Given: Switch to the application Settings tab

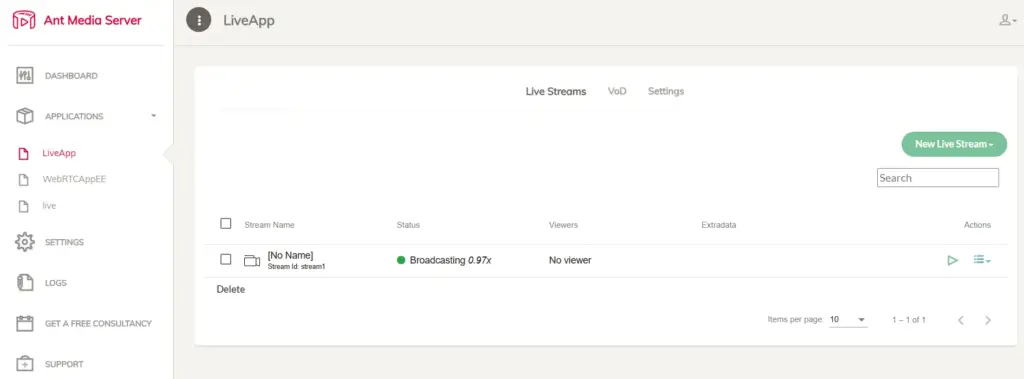Looking at the screenshot, I should [665, 91].
